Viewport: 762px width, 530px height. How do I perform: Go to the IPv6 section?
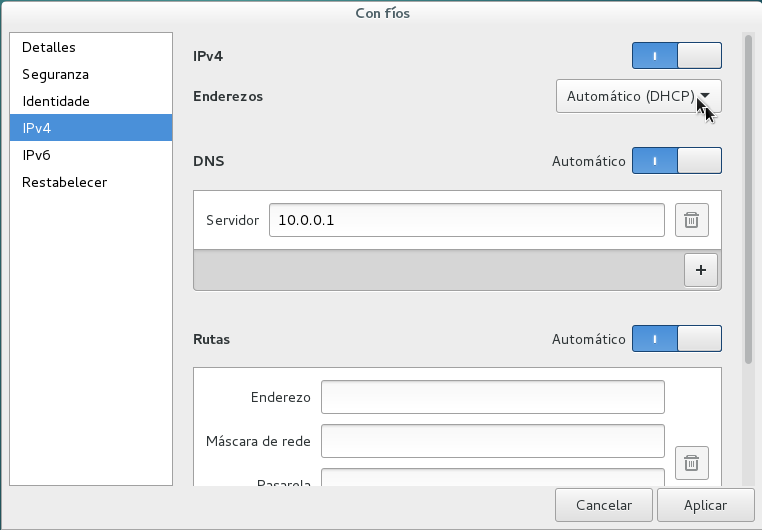[x=91, y=155]
